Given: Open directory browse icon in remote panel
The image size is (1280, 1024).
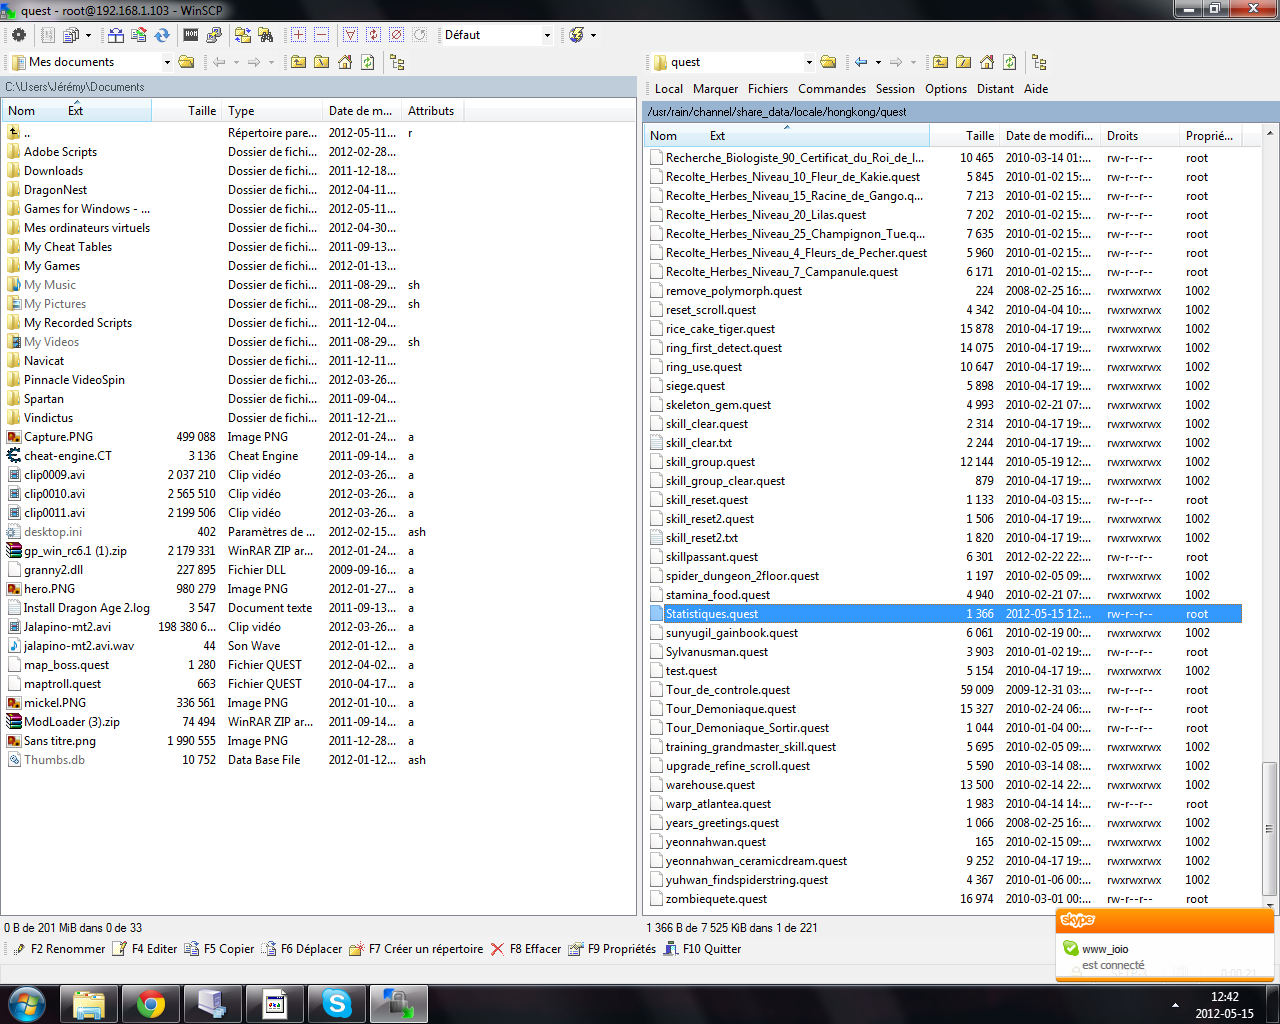Looking at the screenshot, I should click(x=828, y=62).
